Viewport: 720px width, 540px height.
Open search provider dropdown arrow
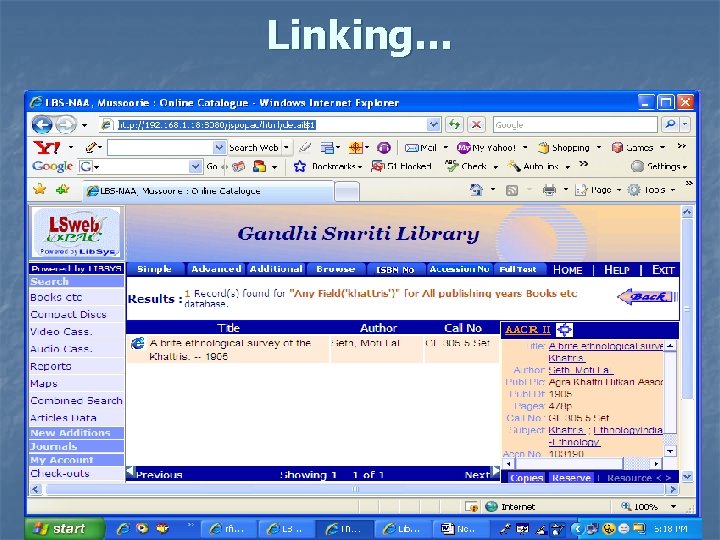coord(685,124)
